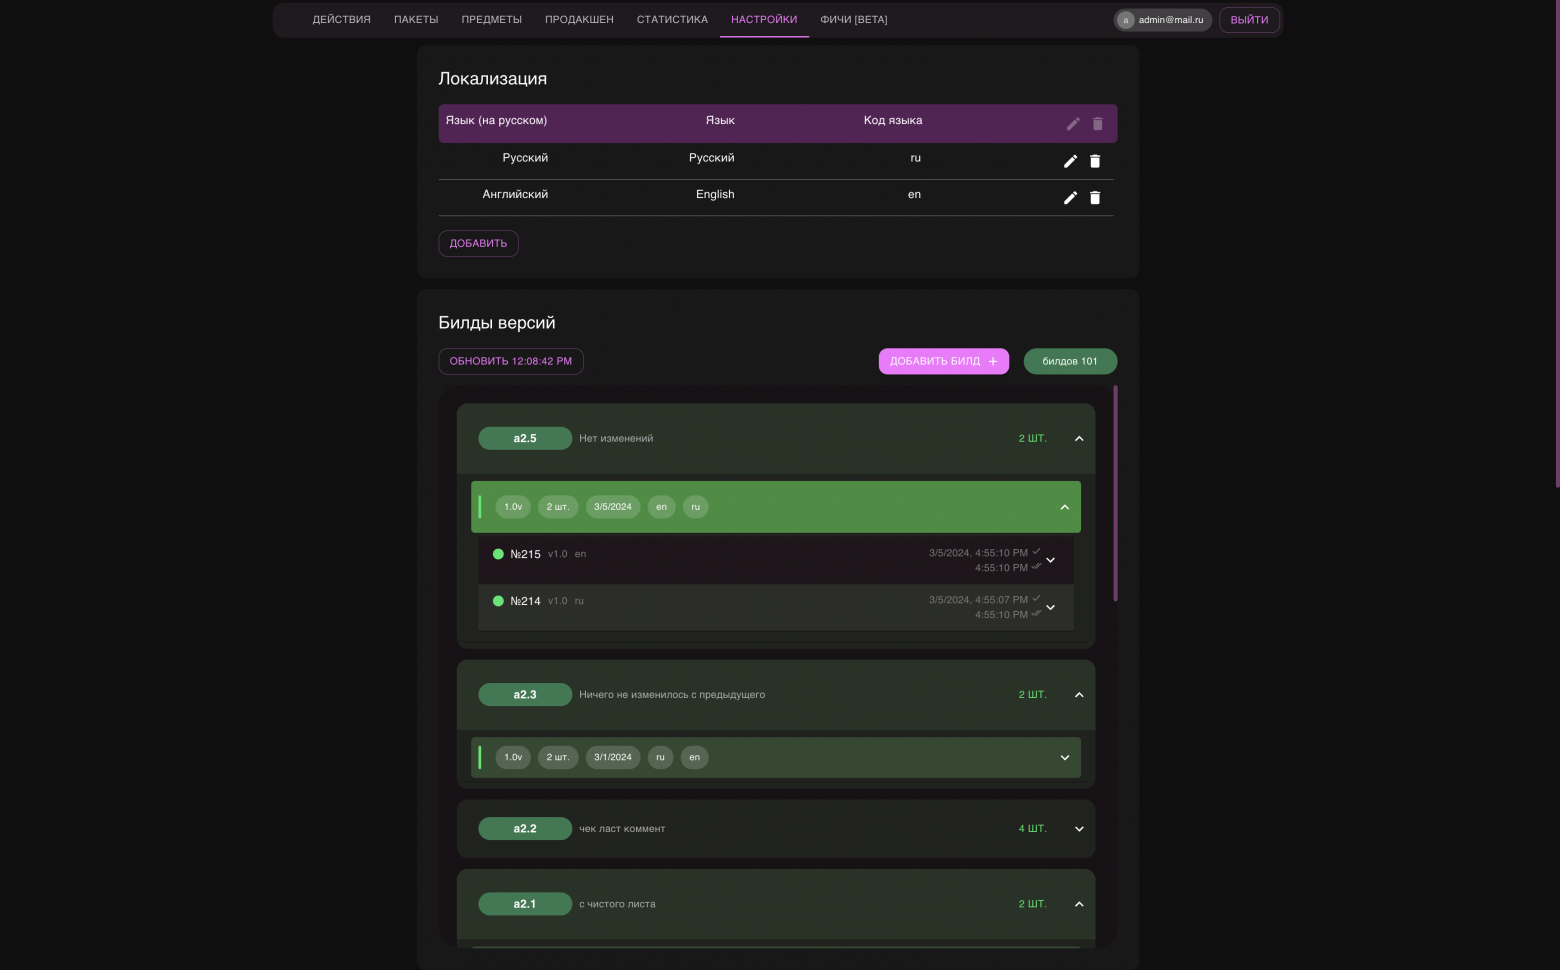Collapse the a2.1 version group
The height and width of the screenshot is (970, 1560).
coord(1079,904)
